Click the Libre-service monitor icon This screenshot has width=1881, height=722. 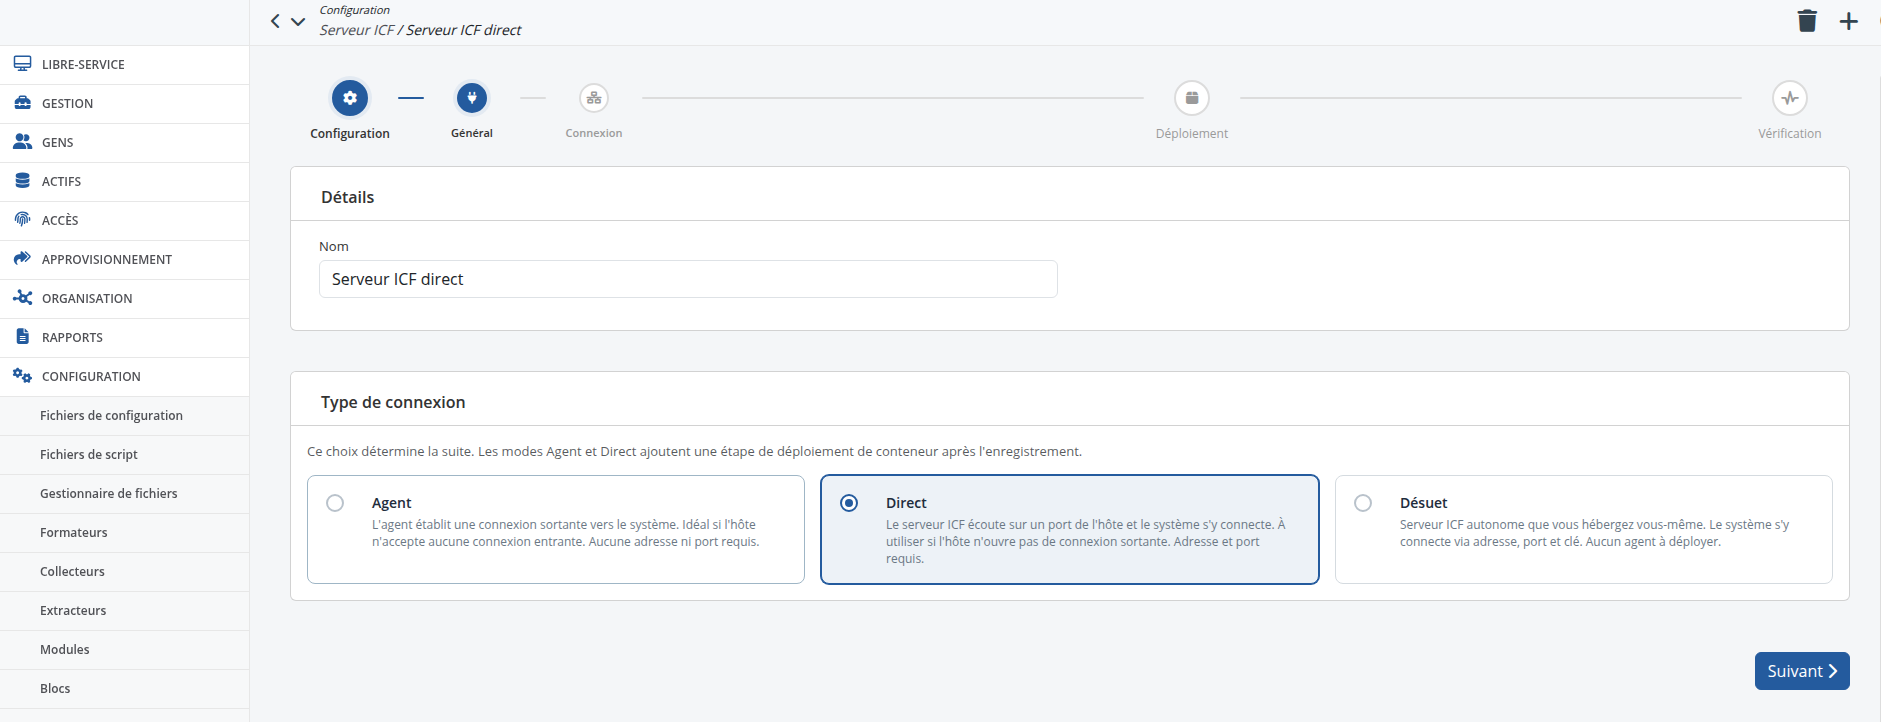22,64
